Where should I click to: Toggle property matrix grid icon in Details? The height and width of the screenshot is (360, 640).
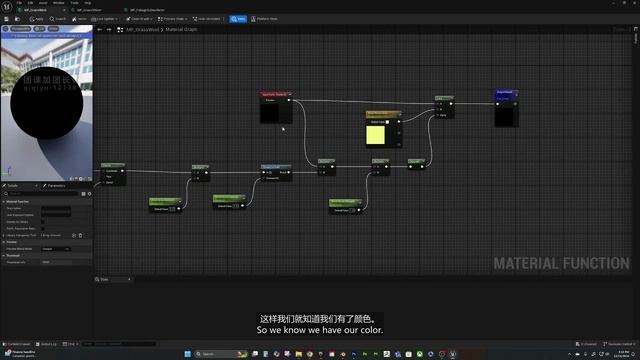pyautogui.click(x=83, y=194)
